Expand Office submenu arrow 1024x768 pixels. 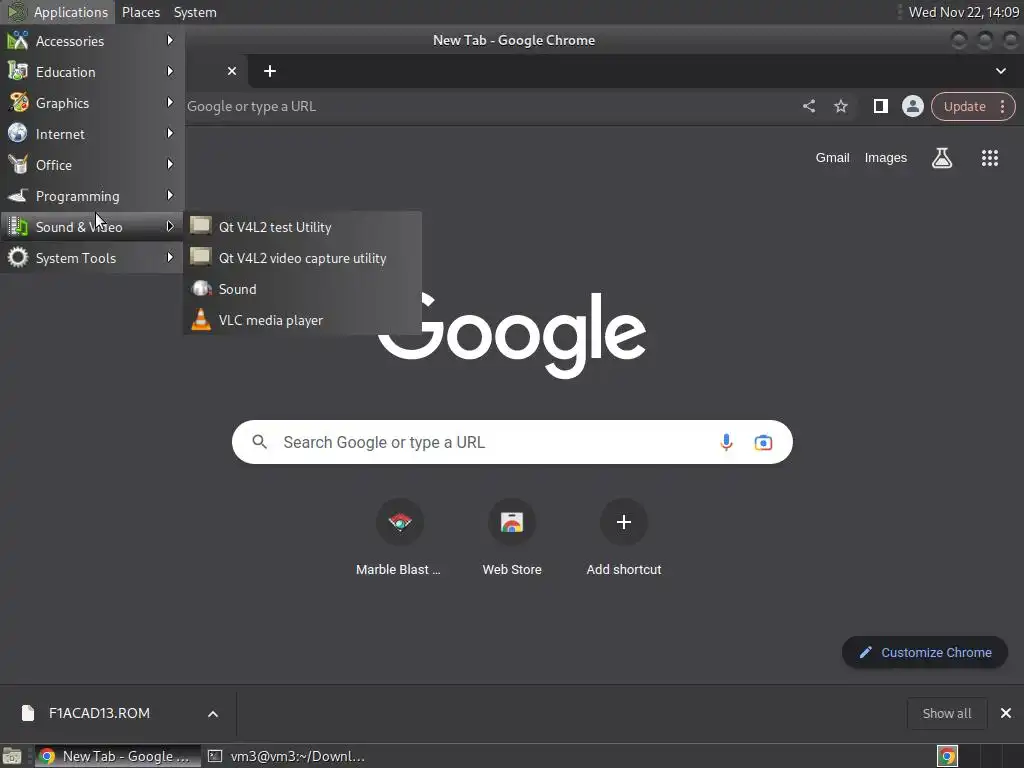(170, 165)
